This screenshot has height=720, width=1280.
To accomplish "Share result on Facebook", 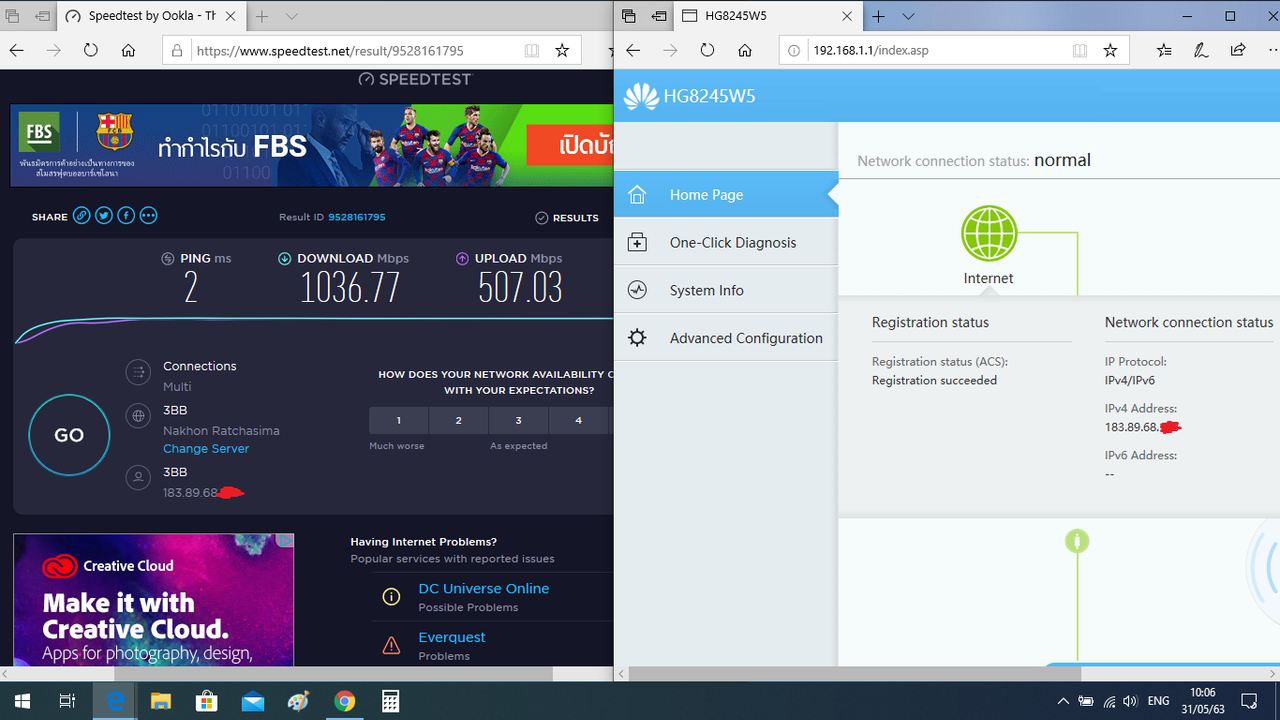I will (x=126, y=216).
